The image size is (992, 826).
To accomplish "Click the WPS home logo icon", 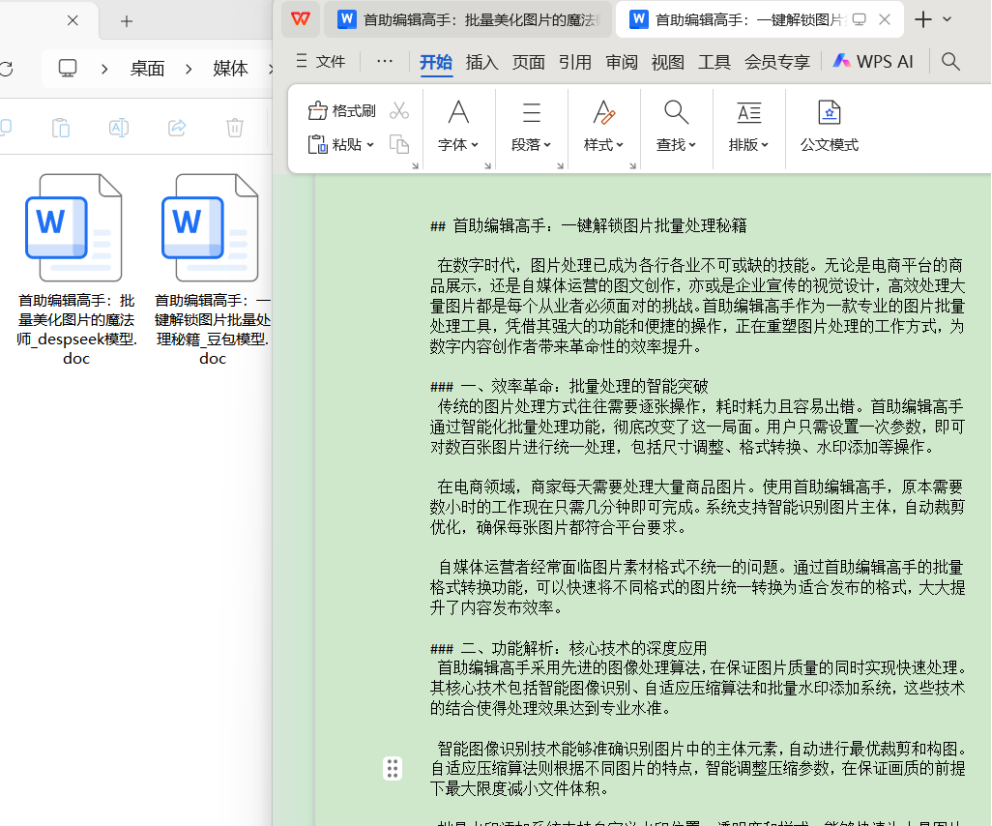I will pyautogui.click(x=301, y=19).
